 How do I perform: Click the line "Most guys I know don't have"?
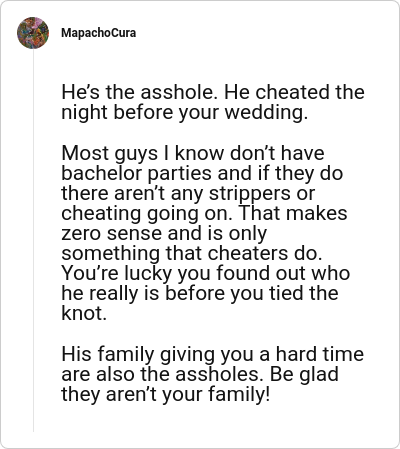click(x=193, y=153)
